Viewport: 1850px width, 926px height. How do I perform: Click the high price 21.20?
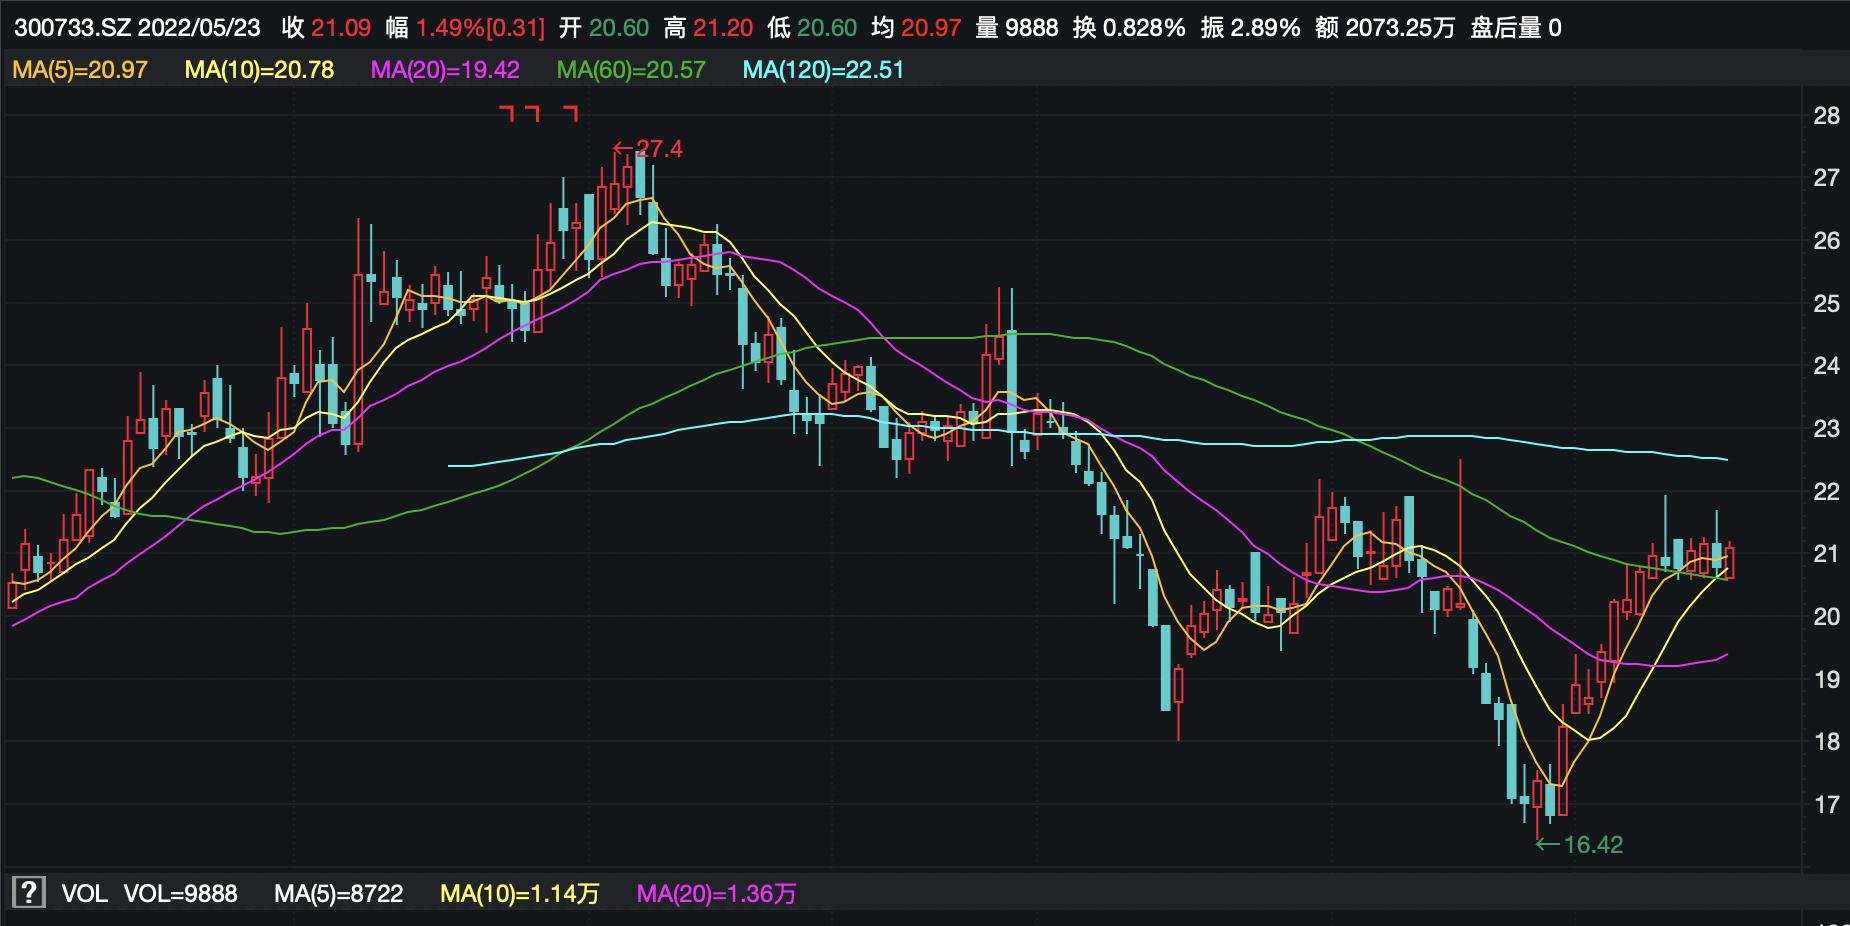[723, 28]
